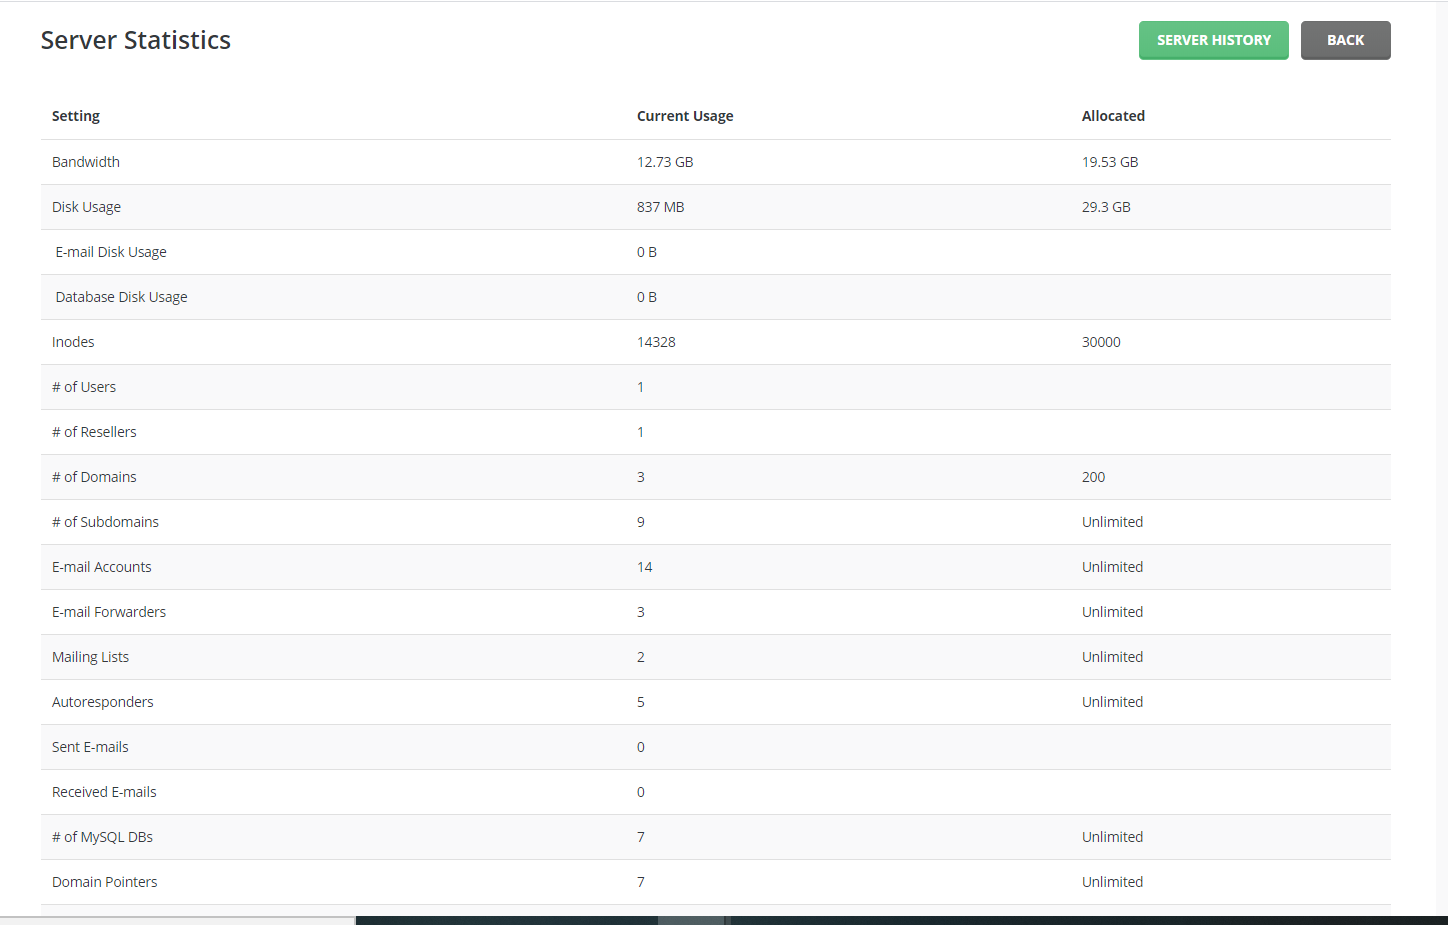Select the Autoresponders label
Screen dimensions: 1448x925
click(x=103, y=702)
